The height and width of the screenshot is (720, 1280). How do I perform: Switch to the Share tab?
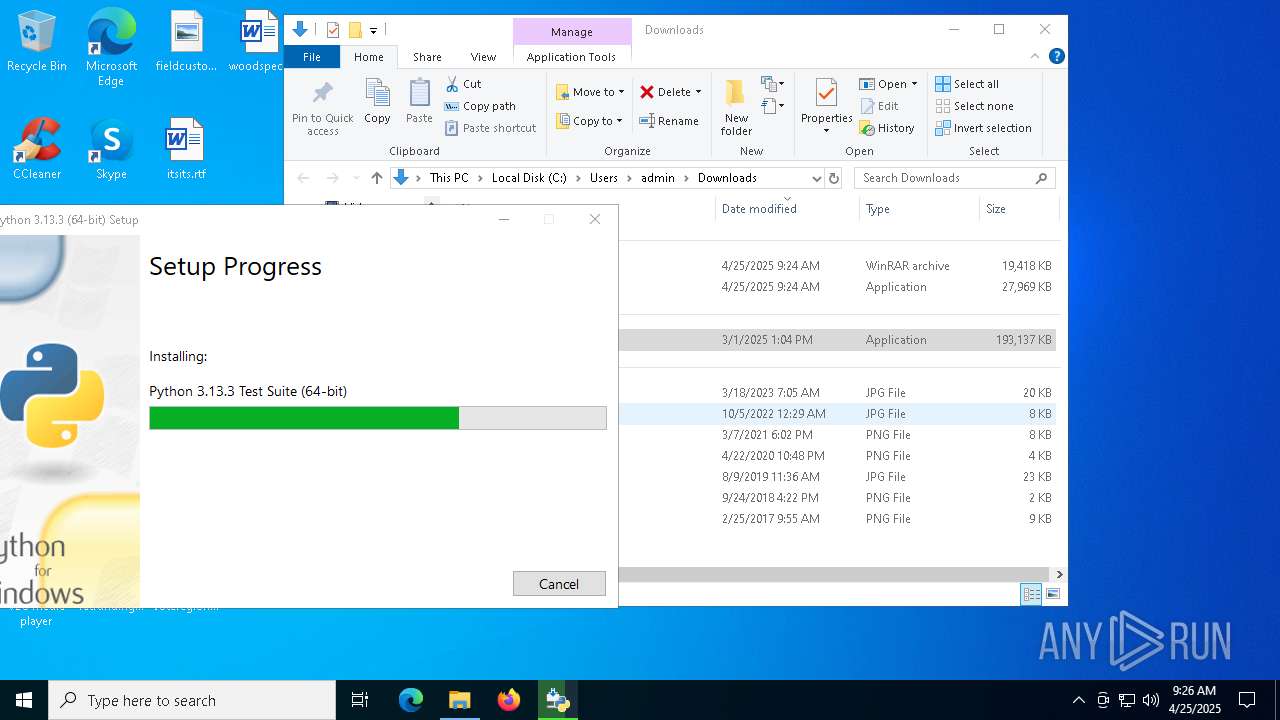tap(427, 57)
